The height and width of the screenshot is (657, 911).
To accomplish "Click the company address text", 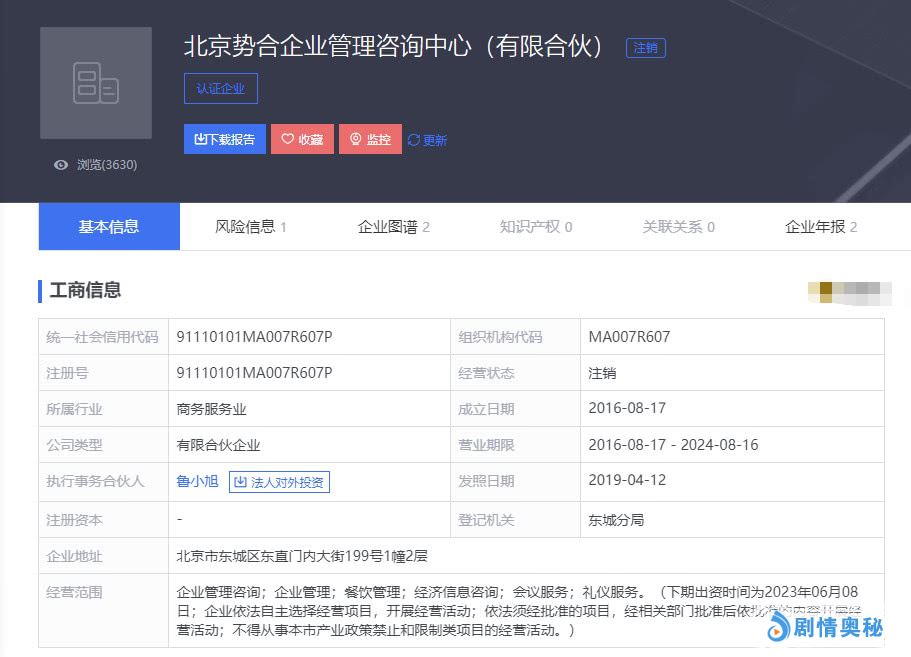I will click(x=302, y=556).
